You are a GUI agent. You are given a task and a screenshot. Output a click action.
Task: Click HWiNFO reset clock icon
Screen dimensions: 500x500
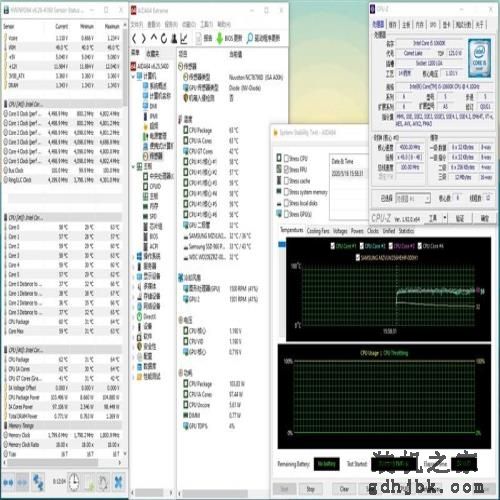pyautogui.click(x=103, y=482)
